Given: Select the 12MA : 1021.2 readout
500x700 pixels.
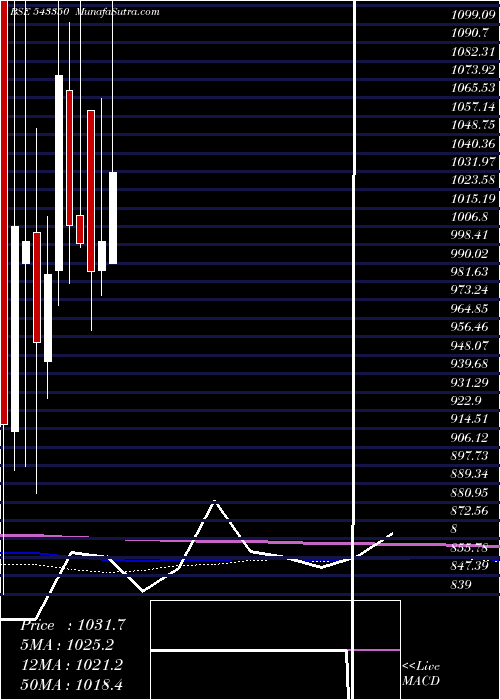Looking at the screenshot, I should [x=72, y=665].
